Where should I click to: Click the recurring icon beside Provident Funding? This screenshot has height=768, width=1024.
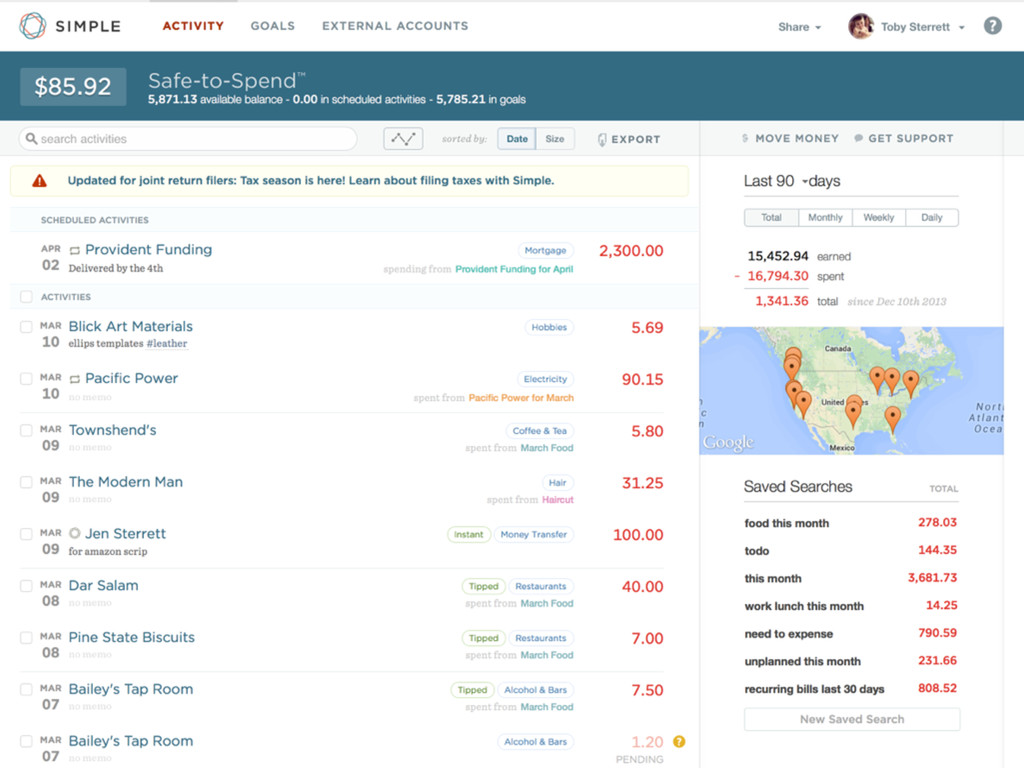[74, 251]
